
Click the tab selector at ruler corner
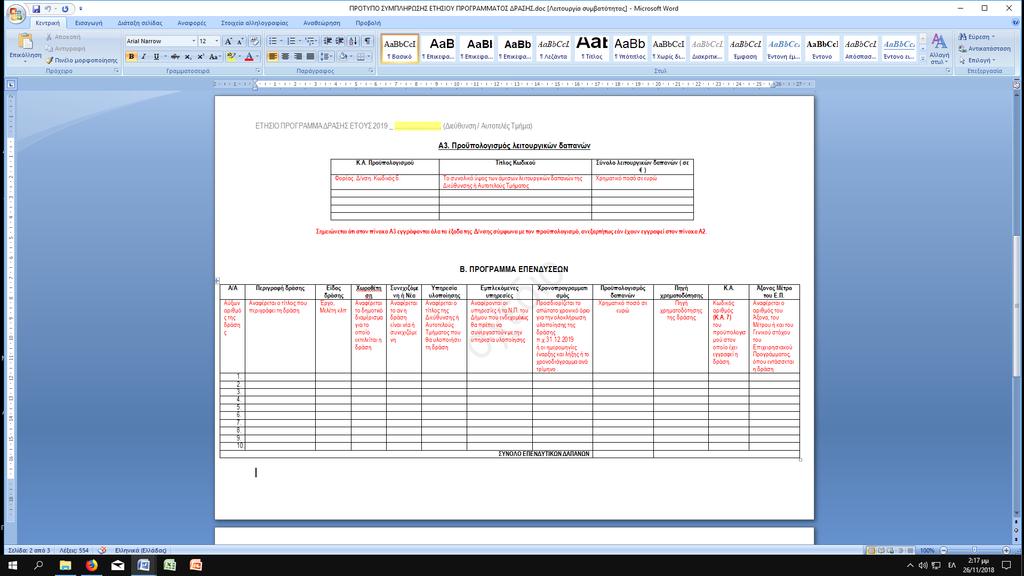click(11, 84)
